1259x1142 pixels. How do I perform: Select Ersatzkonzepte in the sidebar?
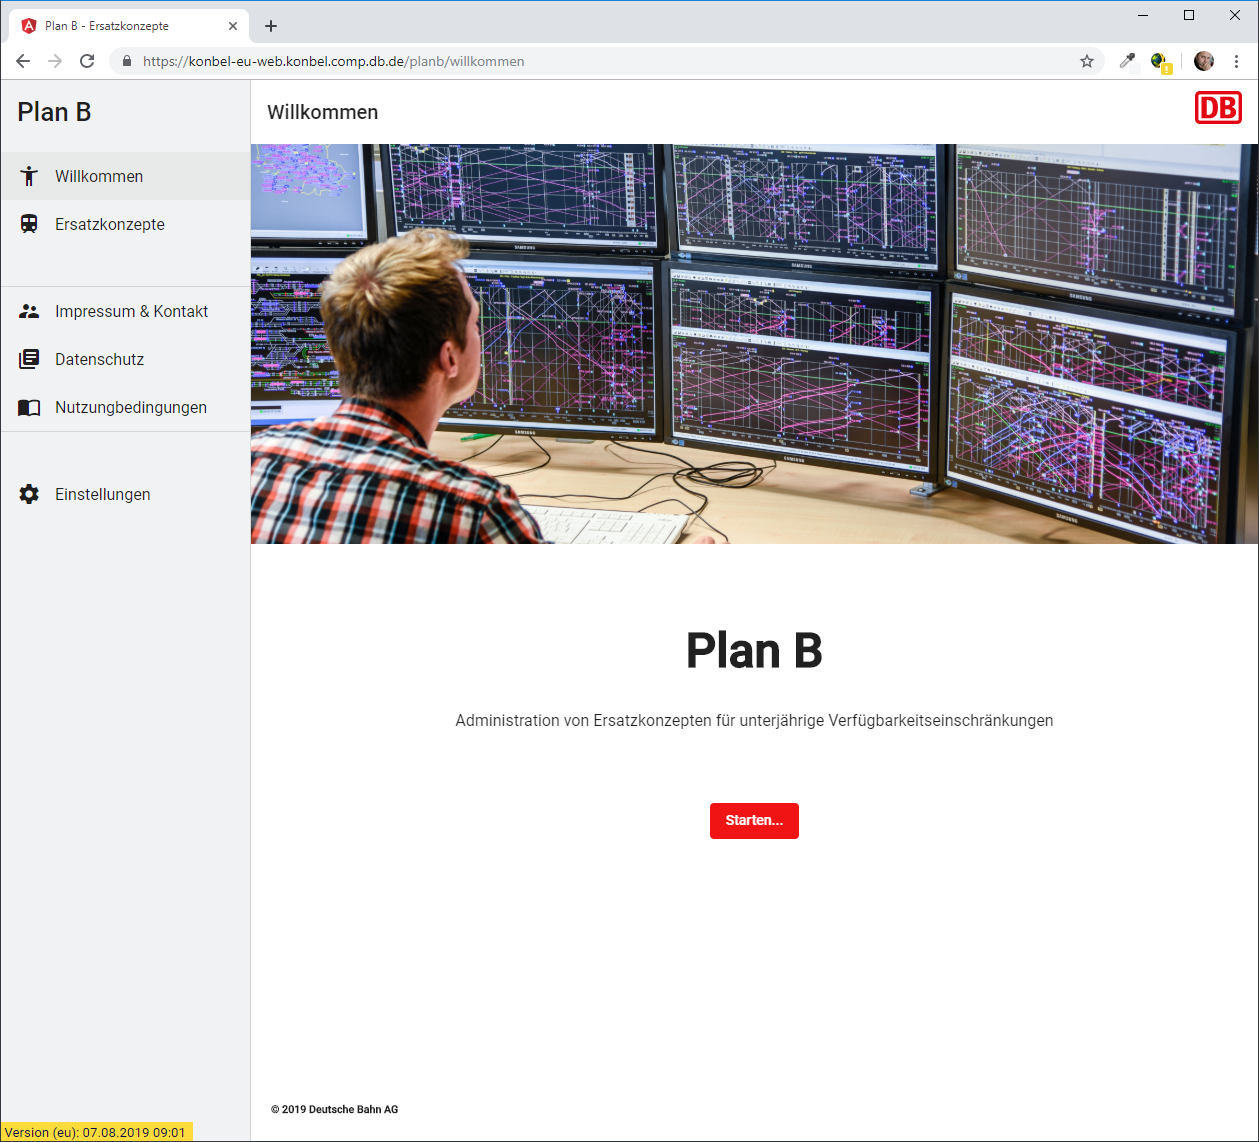pos(110,224)
